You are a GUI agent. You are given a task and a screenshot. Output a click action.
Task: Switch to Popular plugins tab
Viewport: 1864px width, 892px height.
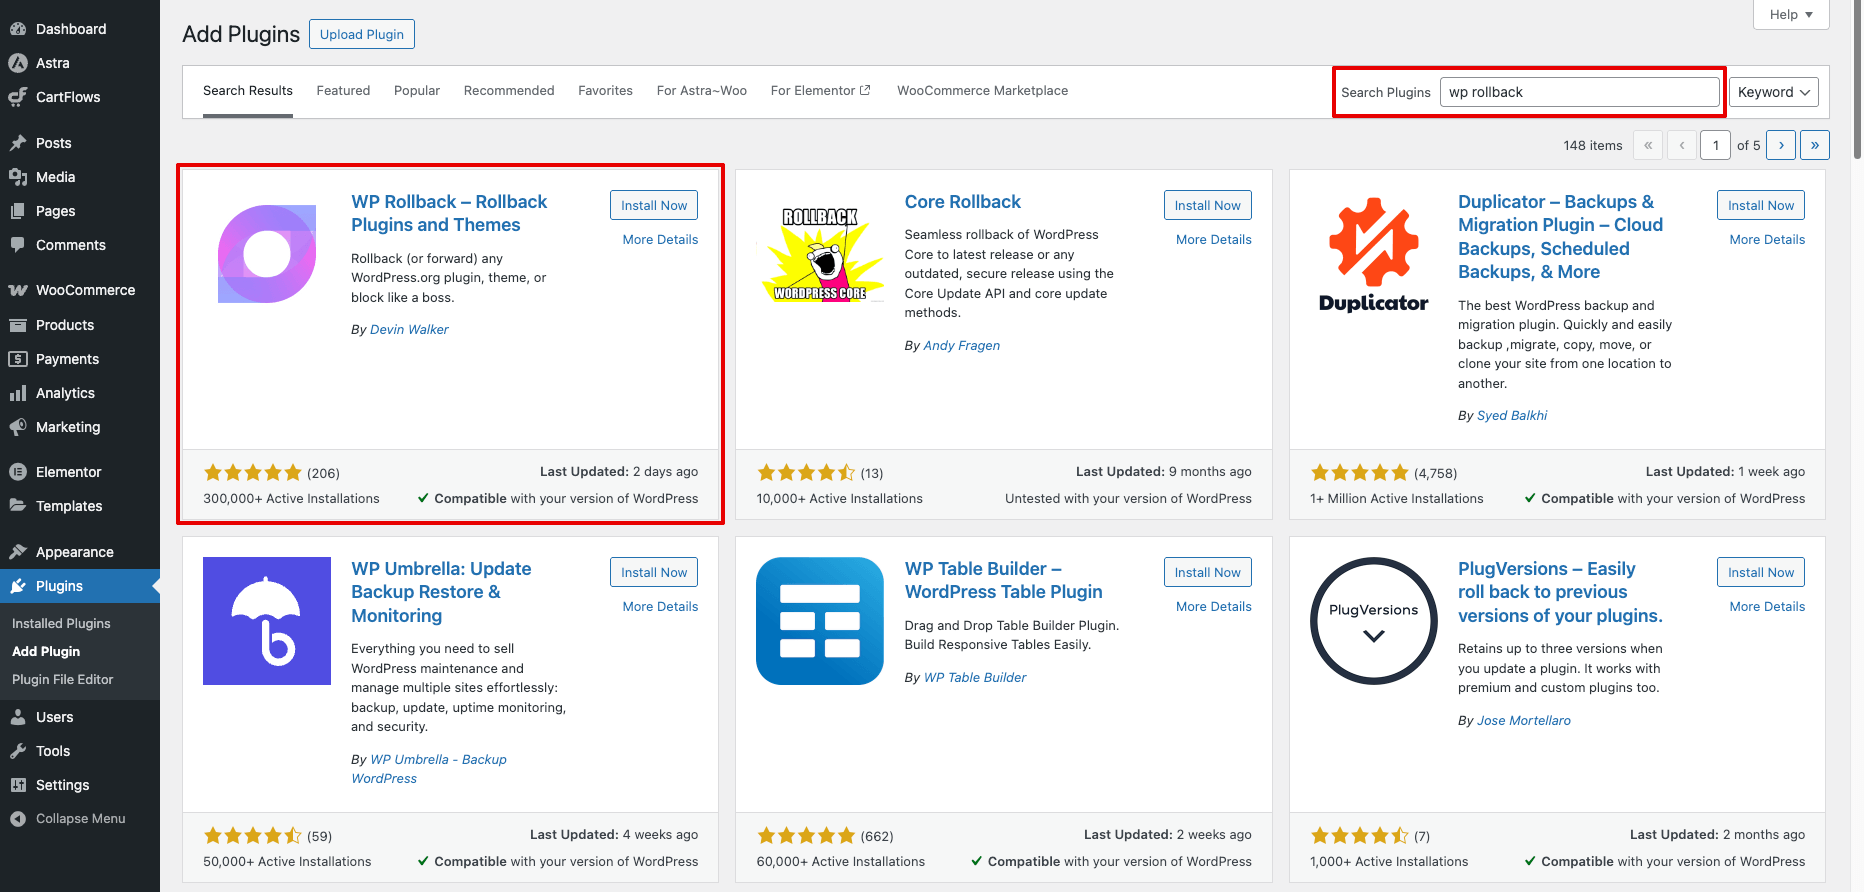point(417,91)
